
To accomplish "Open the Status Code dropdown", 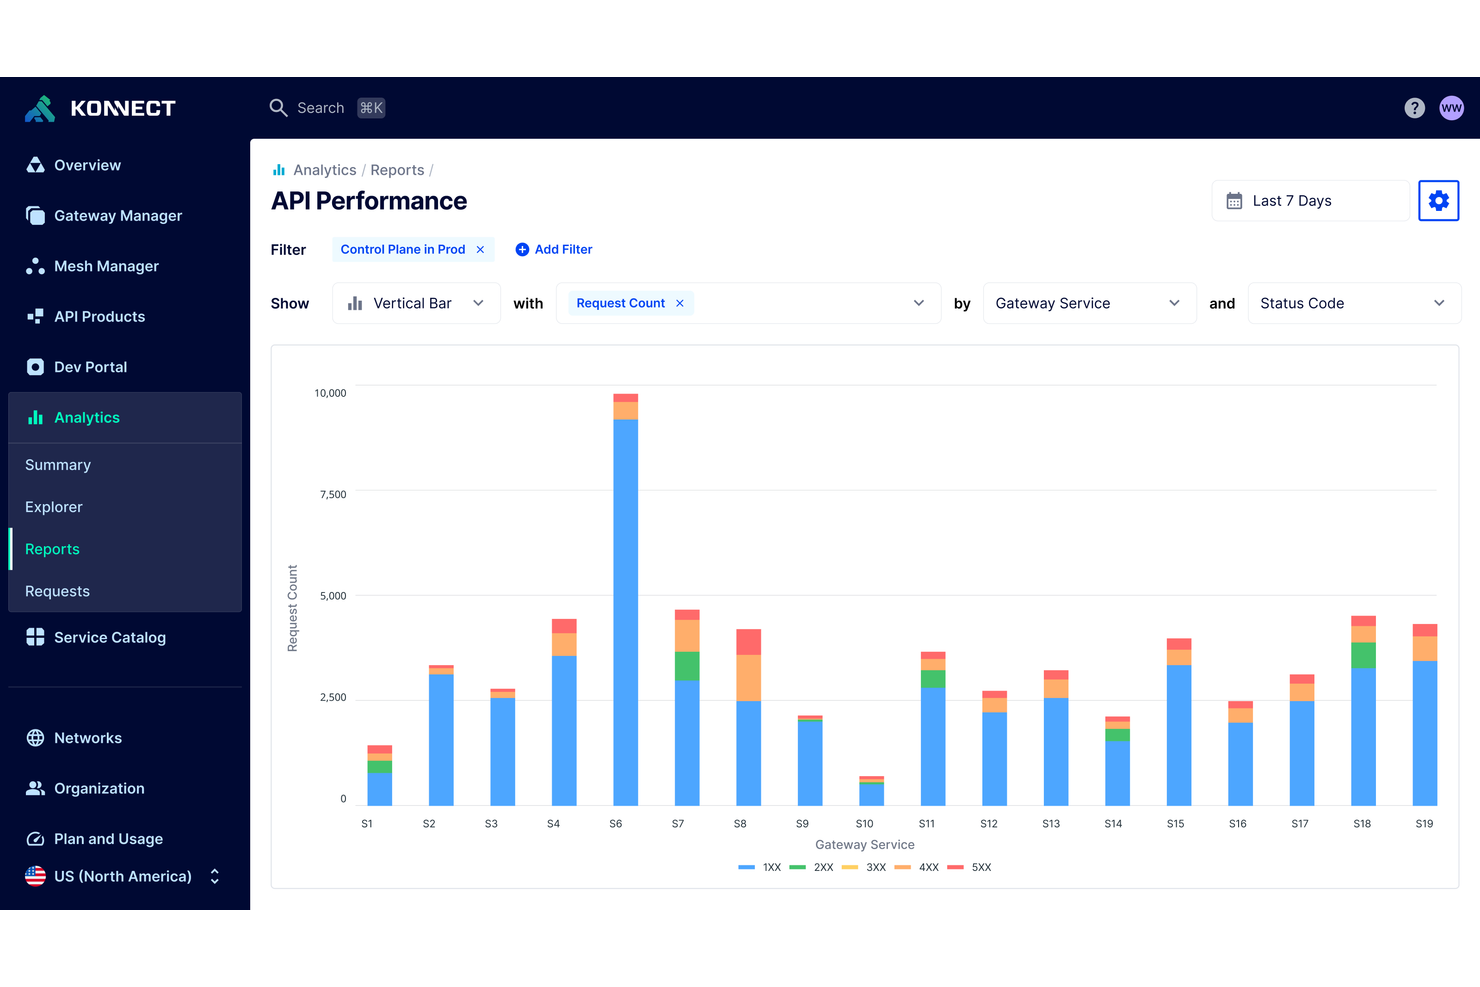I will 1354,303.
